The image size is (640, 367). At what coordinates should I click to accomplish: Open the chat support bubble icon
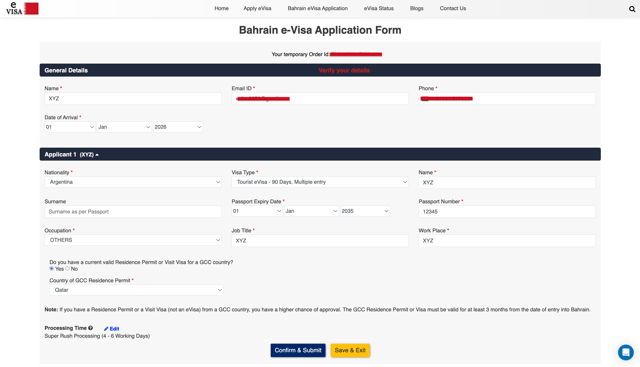625,352
